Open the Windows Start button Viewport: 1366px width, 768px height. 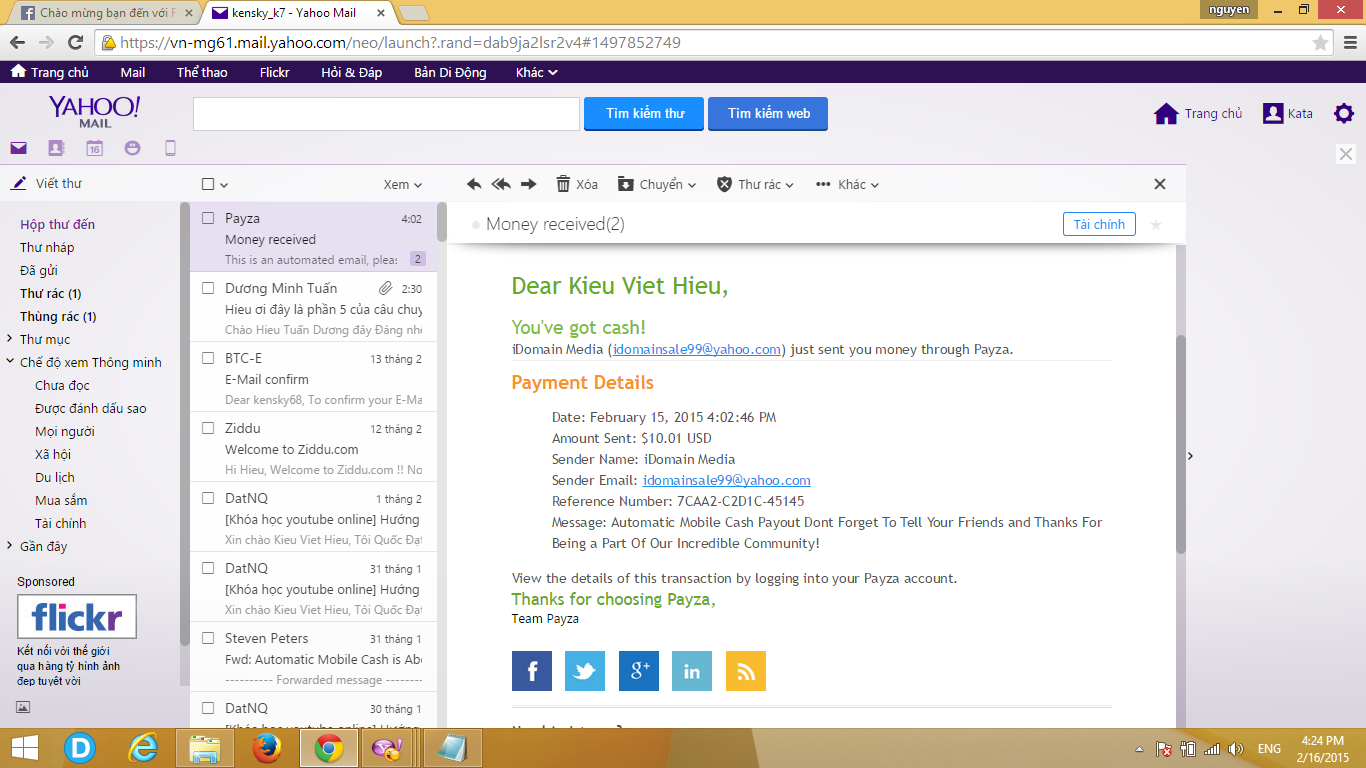24,748
